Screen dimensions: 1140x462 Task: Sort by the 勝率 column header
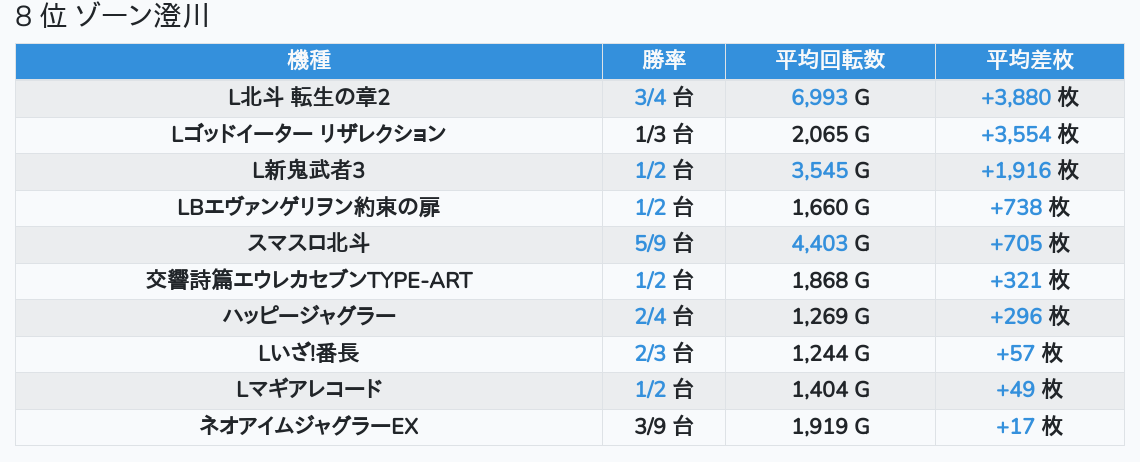[664, 60]
